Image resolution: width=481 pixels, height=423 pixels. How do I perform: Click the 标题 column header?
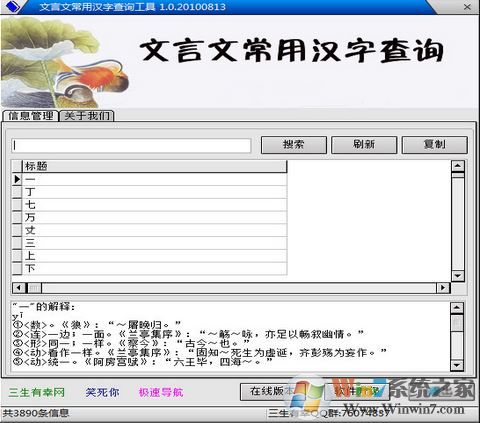[154, 166]
